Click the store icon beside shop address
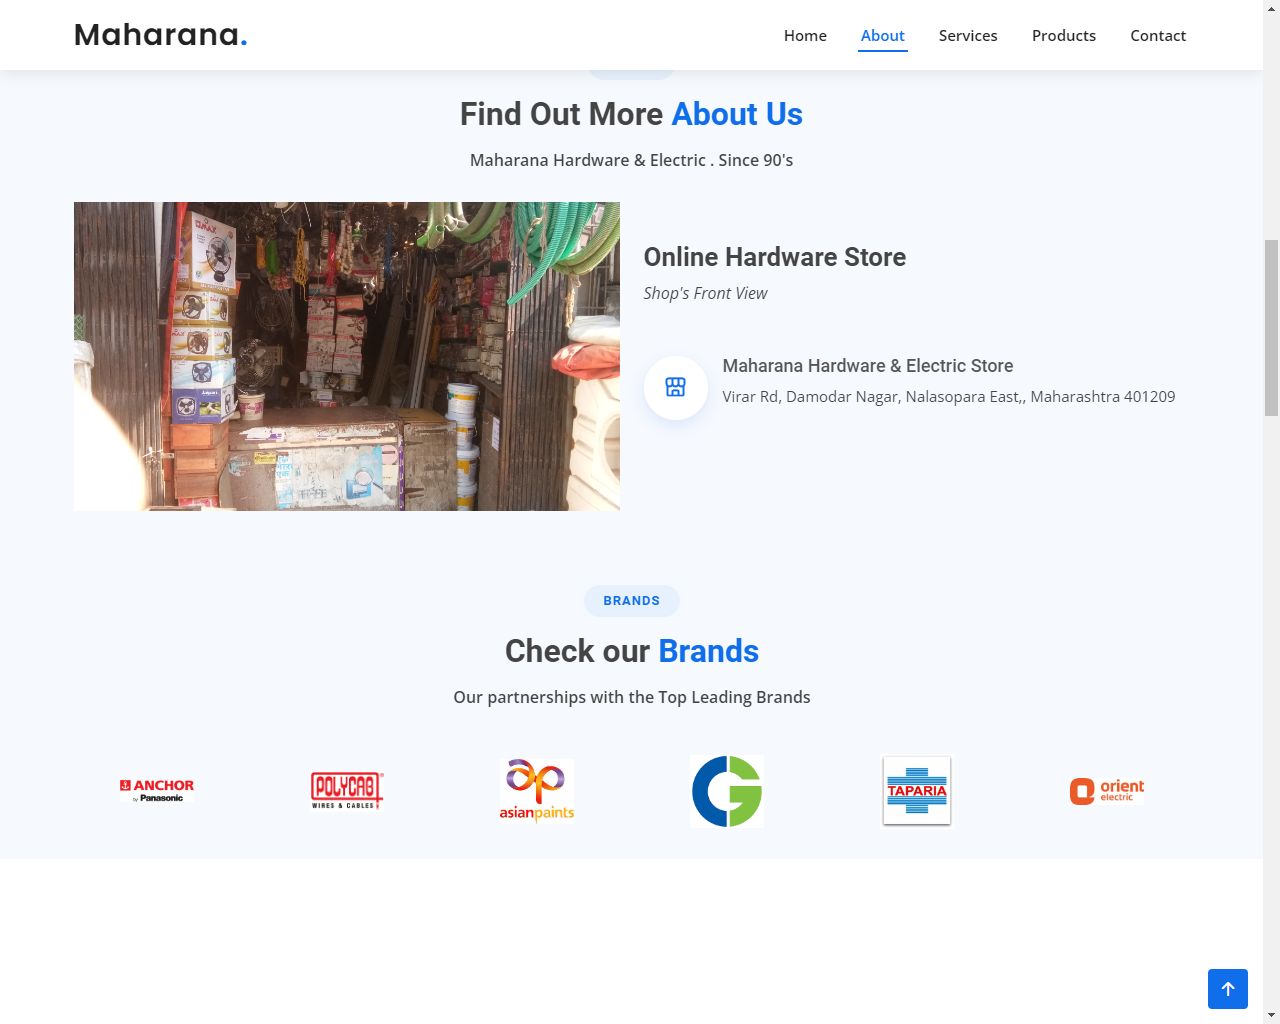The image size is (1280, 1024). 676,388
